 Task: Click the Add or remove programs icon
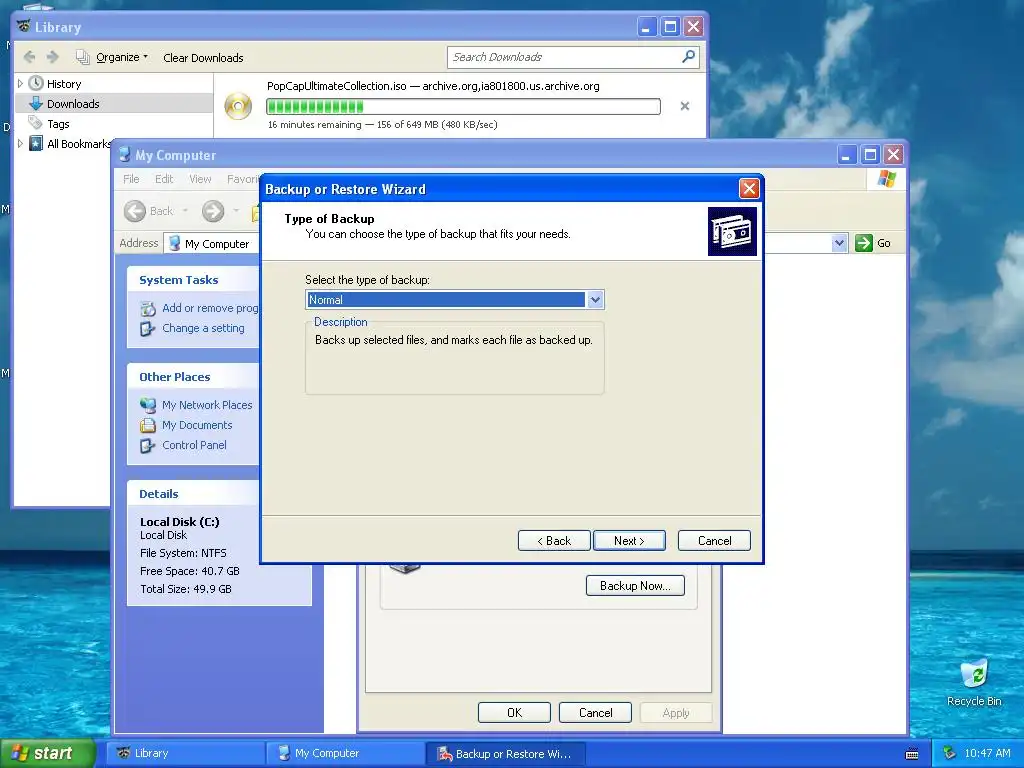148,308
